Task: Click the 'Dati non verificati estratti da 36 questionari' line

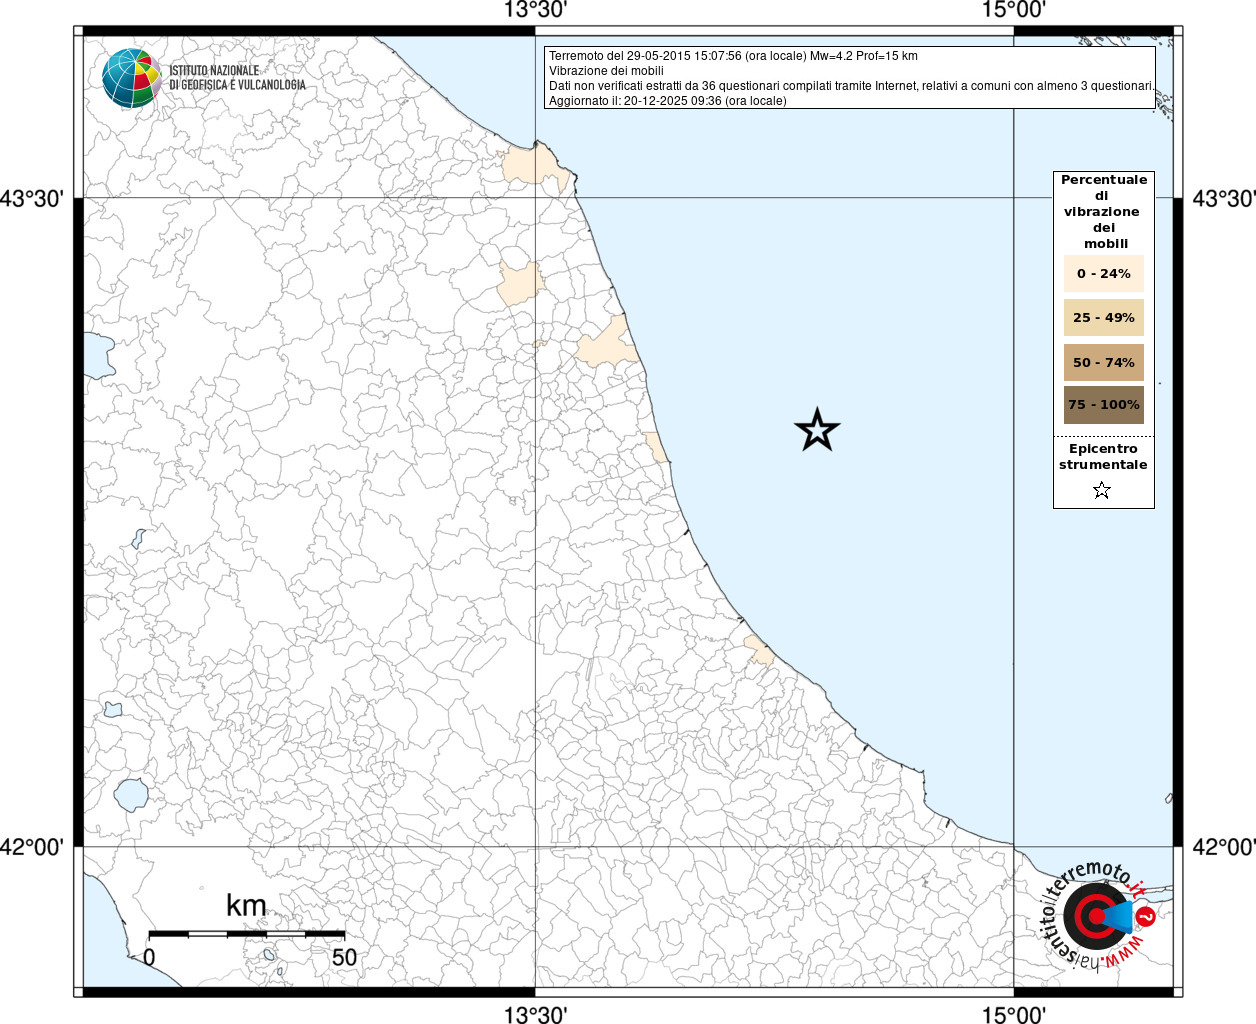Action: [x=851, y=86]
